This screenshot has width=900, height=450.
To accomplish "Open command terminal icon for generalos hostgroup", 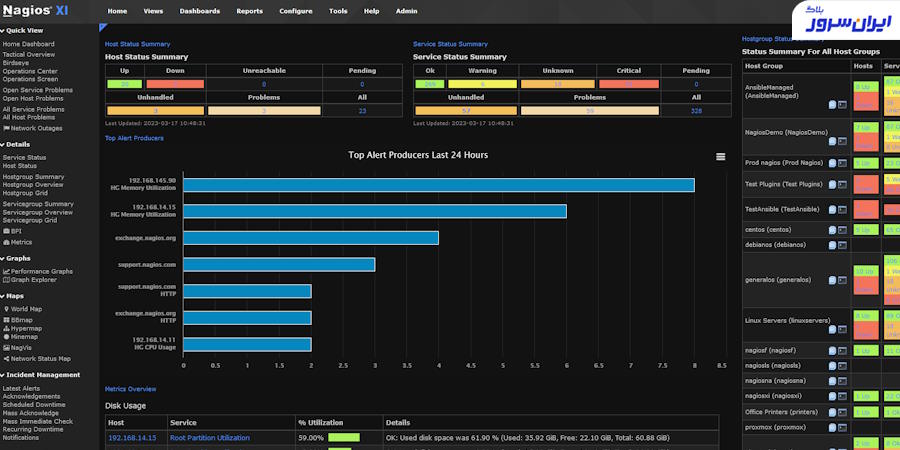I will pos(842,280).
